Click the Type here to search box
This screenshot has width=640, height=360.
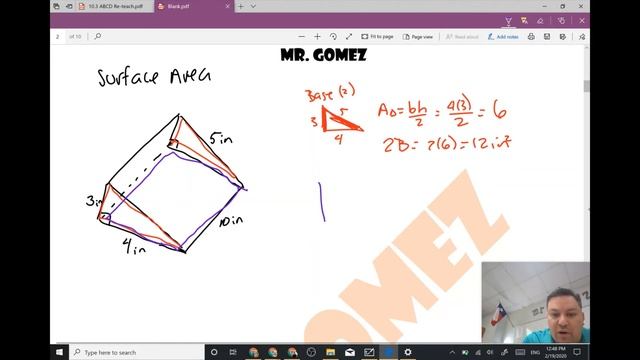click(x=137, y=352)
